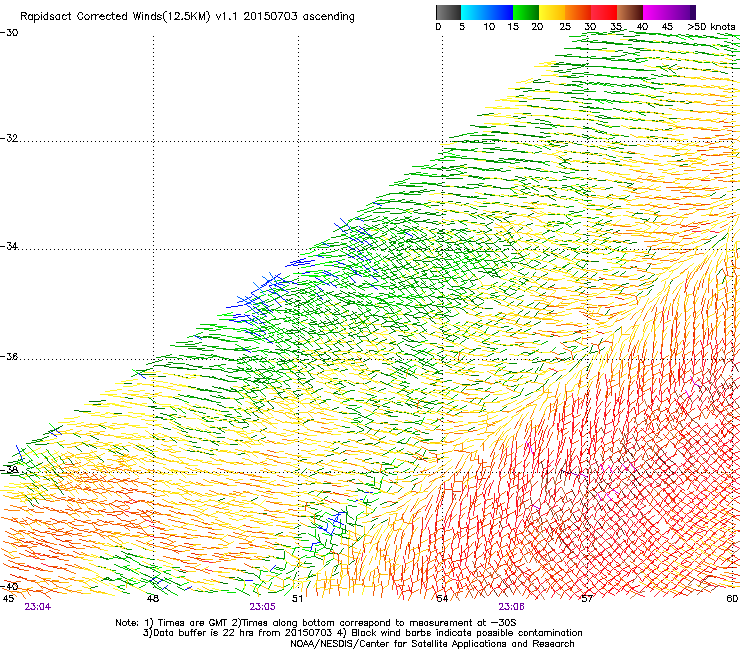Click the latitude label -40
The image size is (740, 650).
(x=9, y=586)
